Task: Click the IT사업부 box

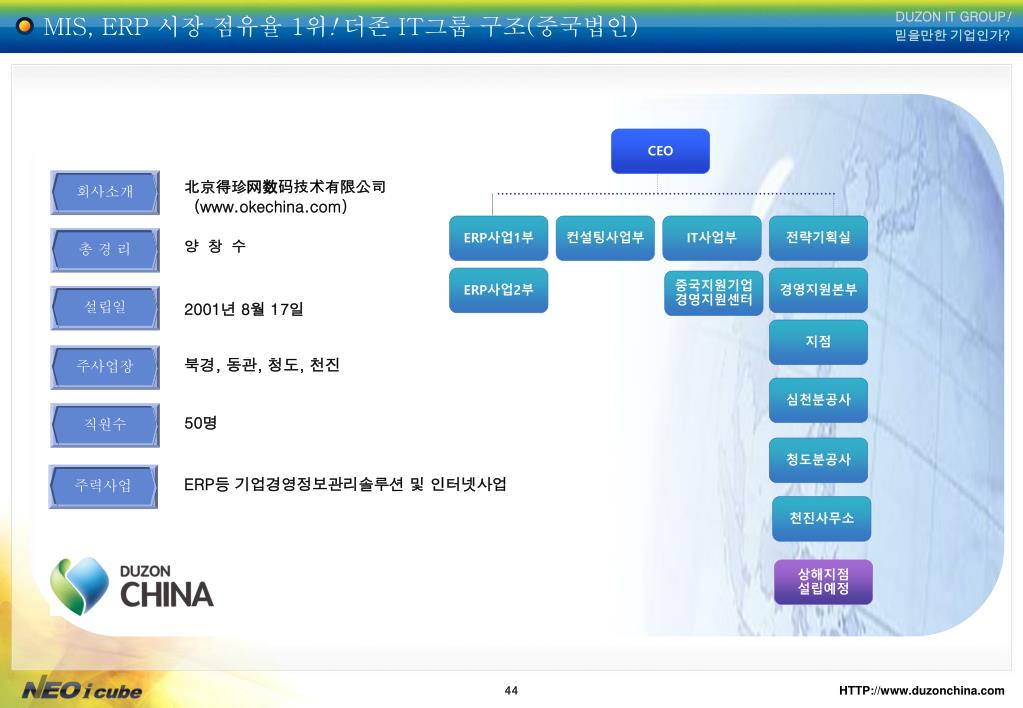Action: pos(712,238)
